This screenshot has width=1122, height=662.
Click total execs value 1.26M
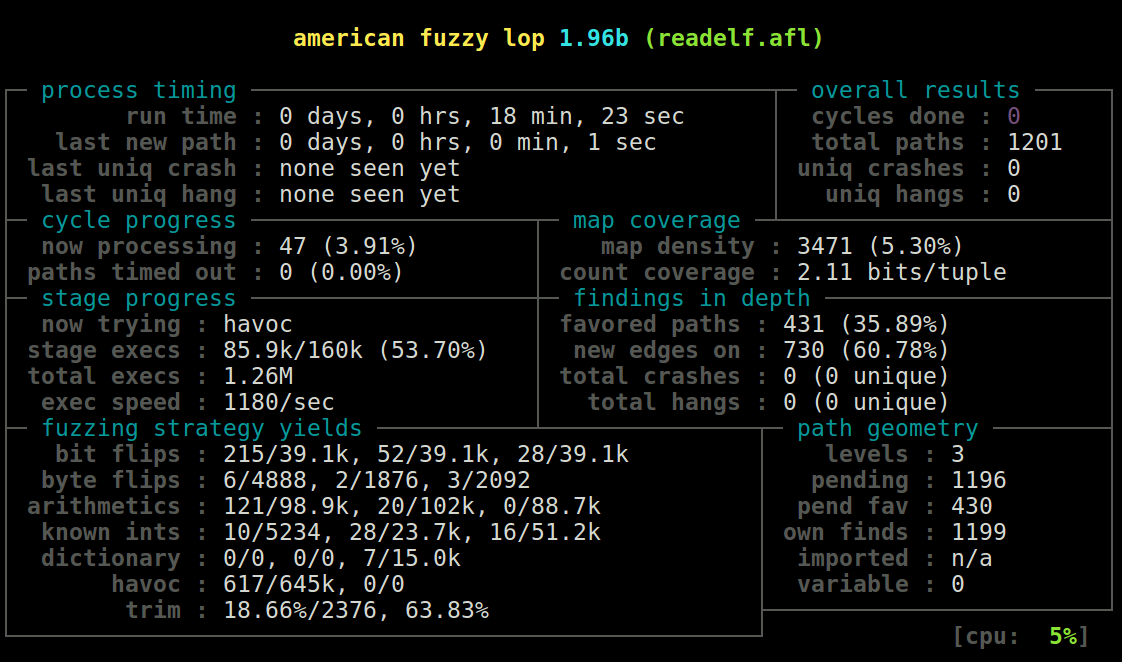[x=258, y=376]
